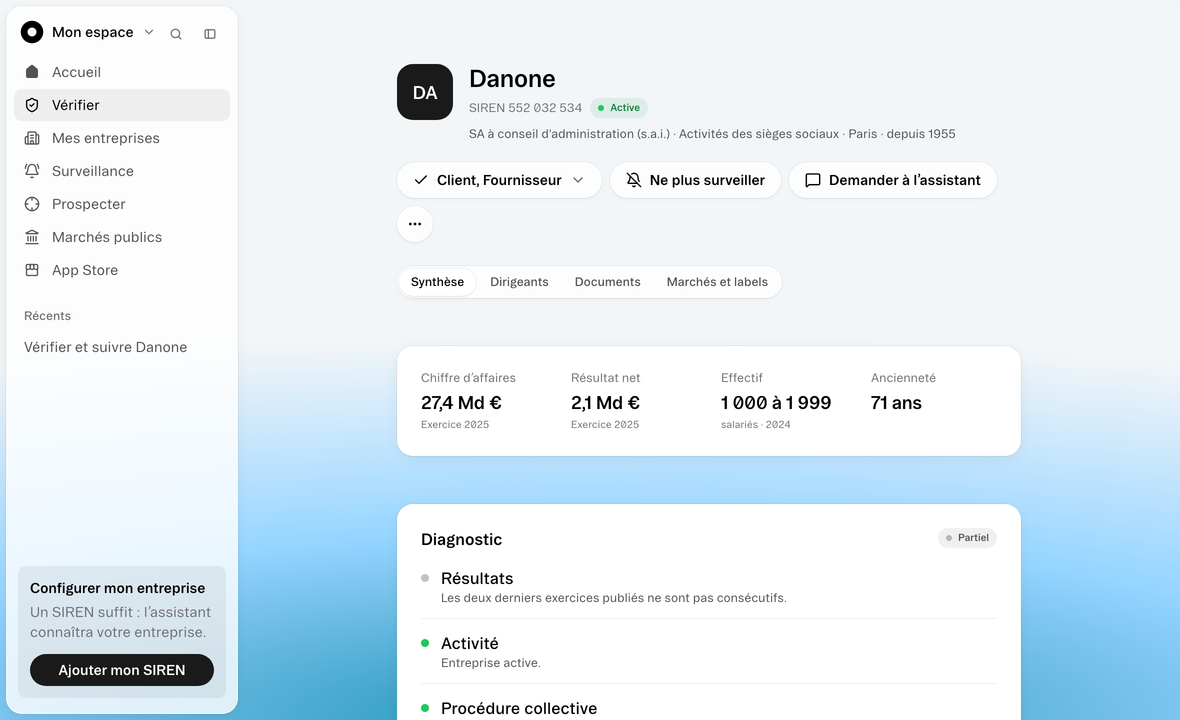Click the Ne plus surveiller button
Viewport: 1180px width, 720px height.
click(695, 181)
